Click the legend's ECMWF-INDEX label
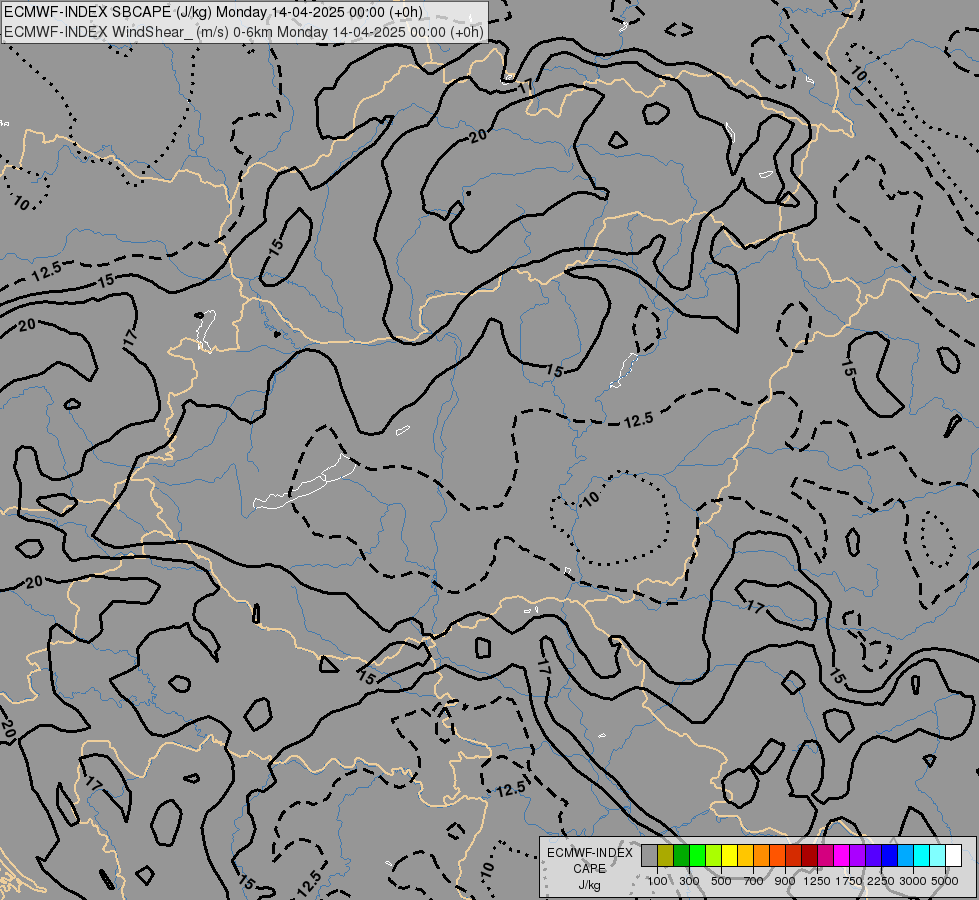This screenshot has height=900, width=979. click(x=590, y=853)
